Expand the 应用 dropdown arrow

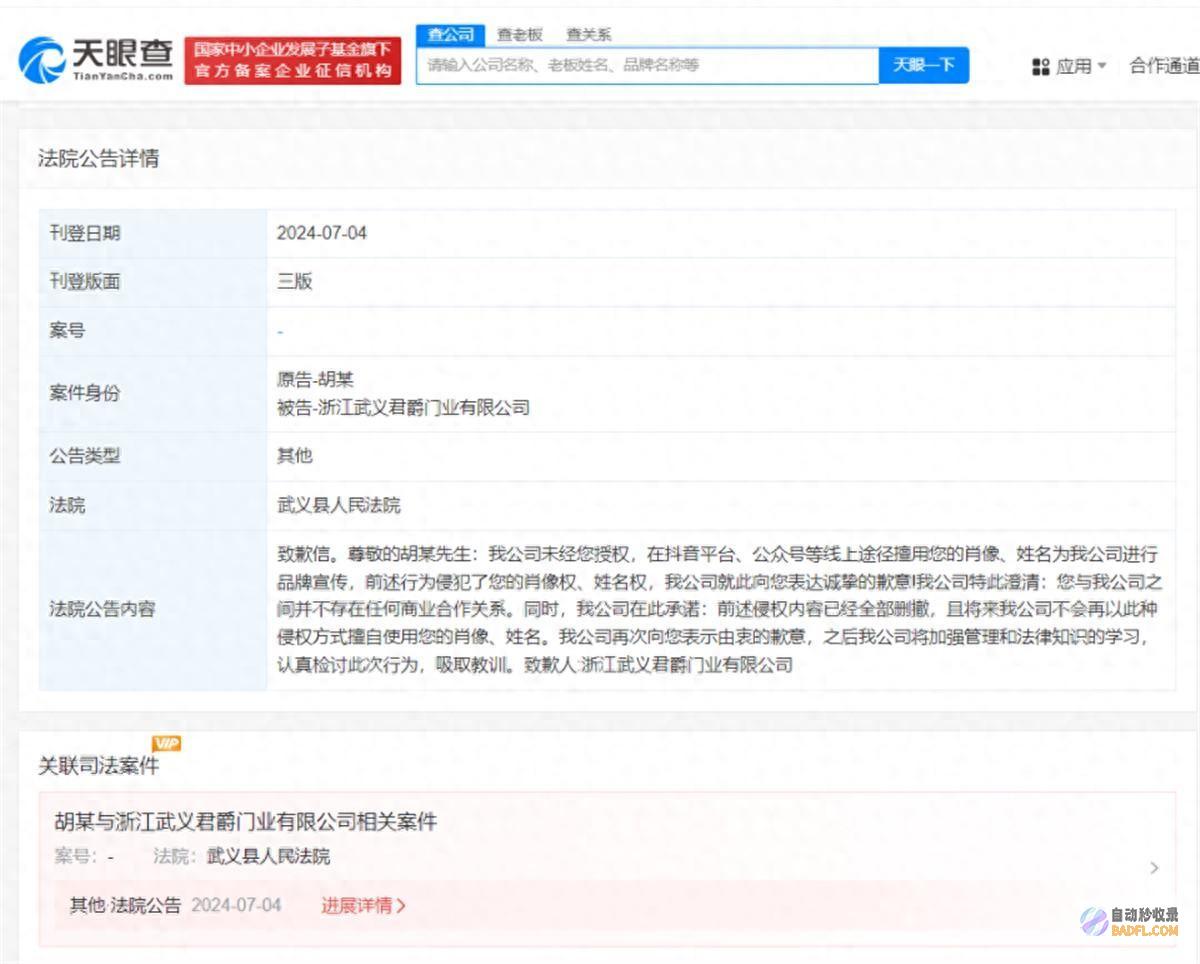point(1102,66)
